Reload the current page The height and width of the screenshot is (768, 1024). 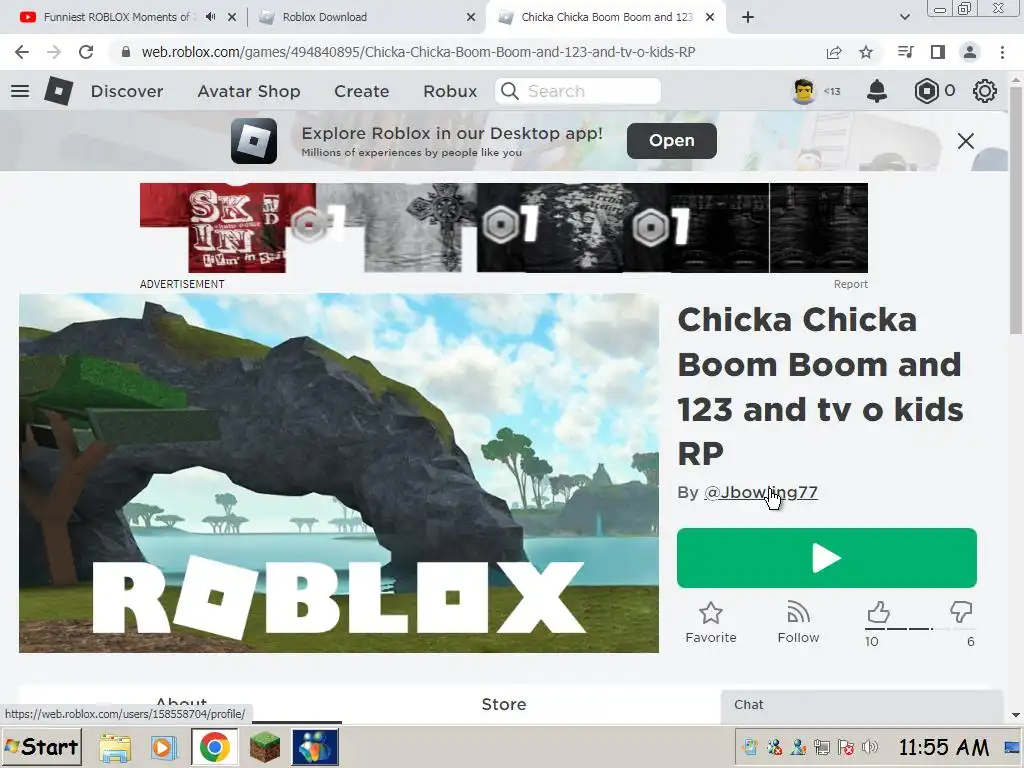click(86, 52)
